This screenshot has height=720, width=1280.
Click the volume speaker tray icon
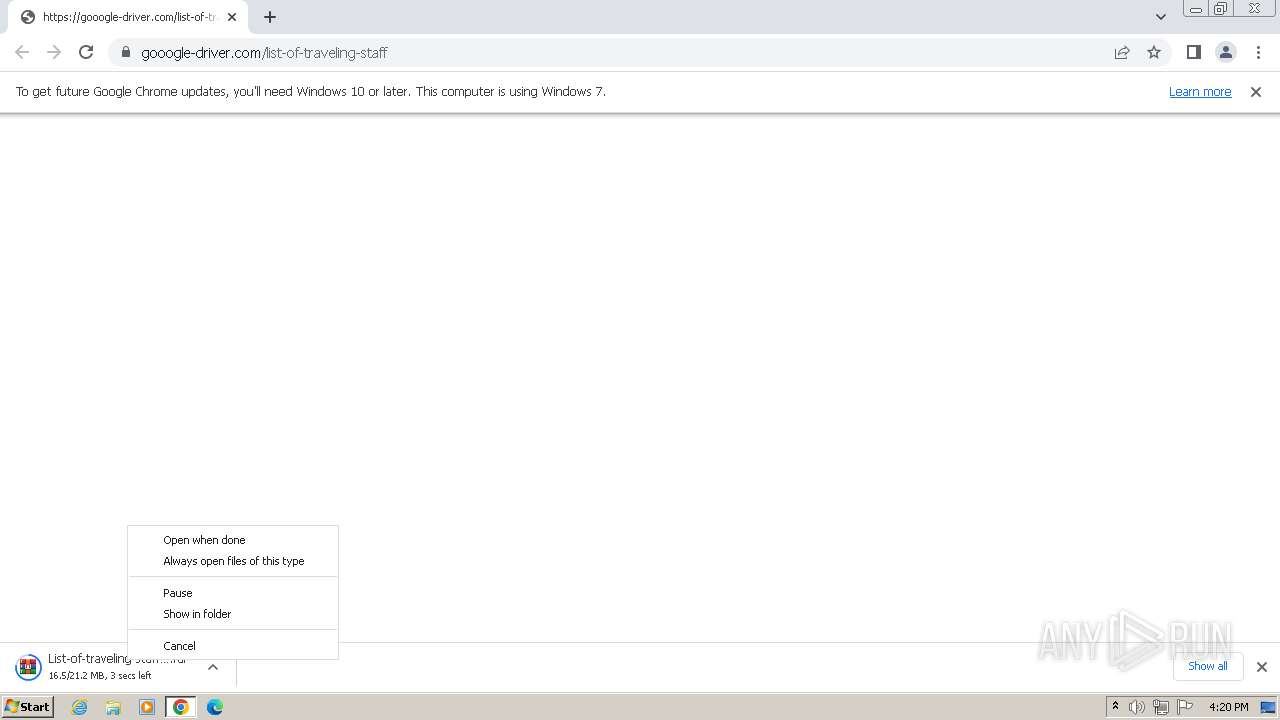click(x=1137, y=707)
